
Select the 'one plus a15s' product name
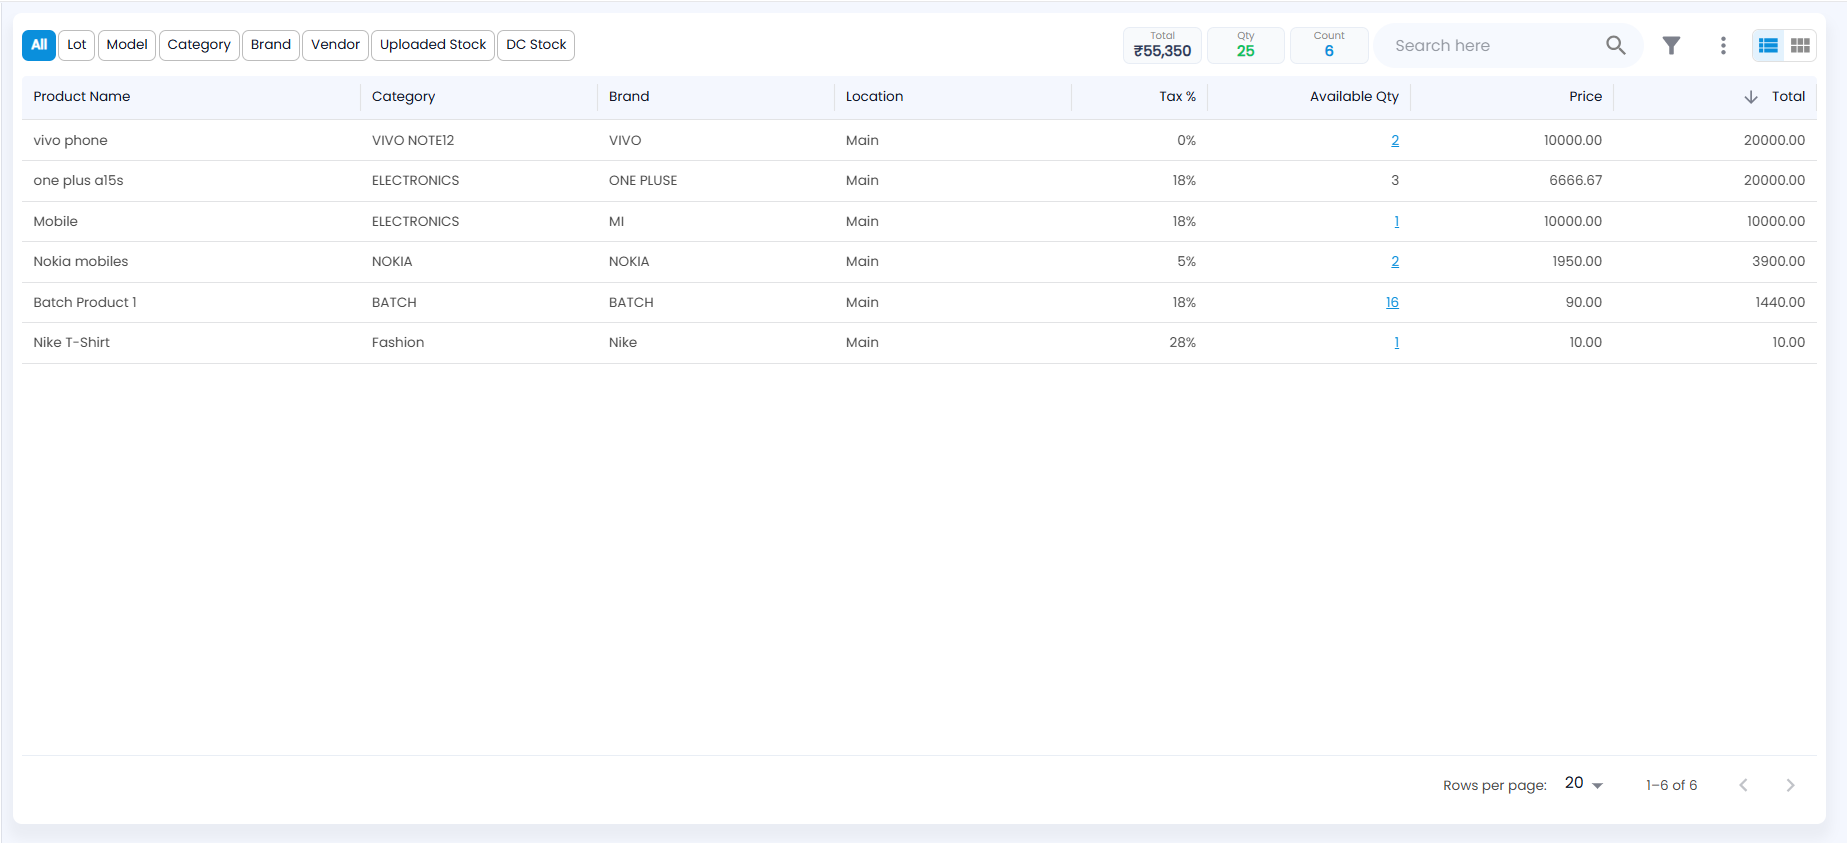(78, 181)
